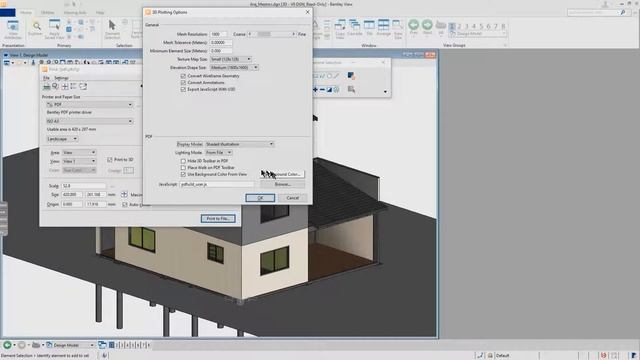Click the green Previous view arrow
The image size is (640, 360).
coord(413,25)
